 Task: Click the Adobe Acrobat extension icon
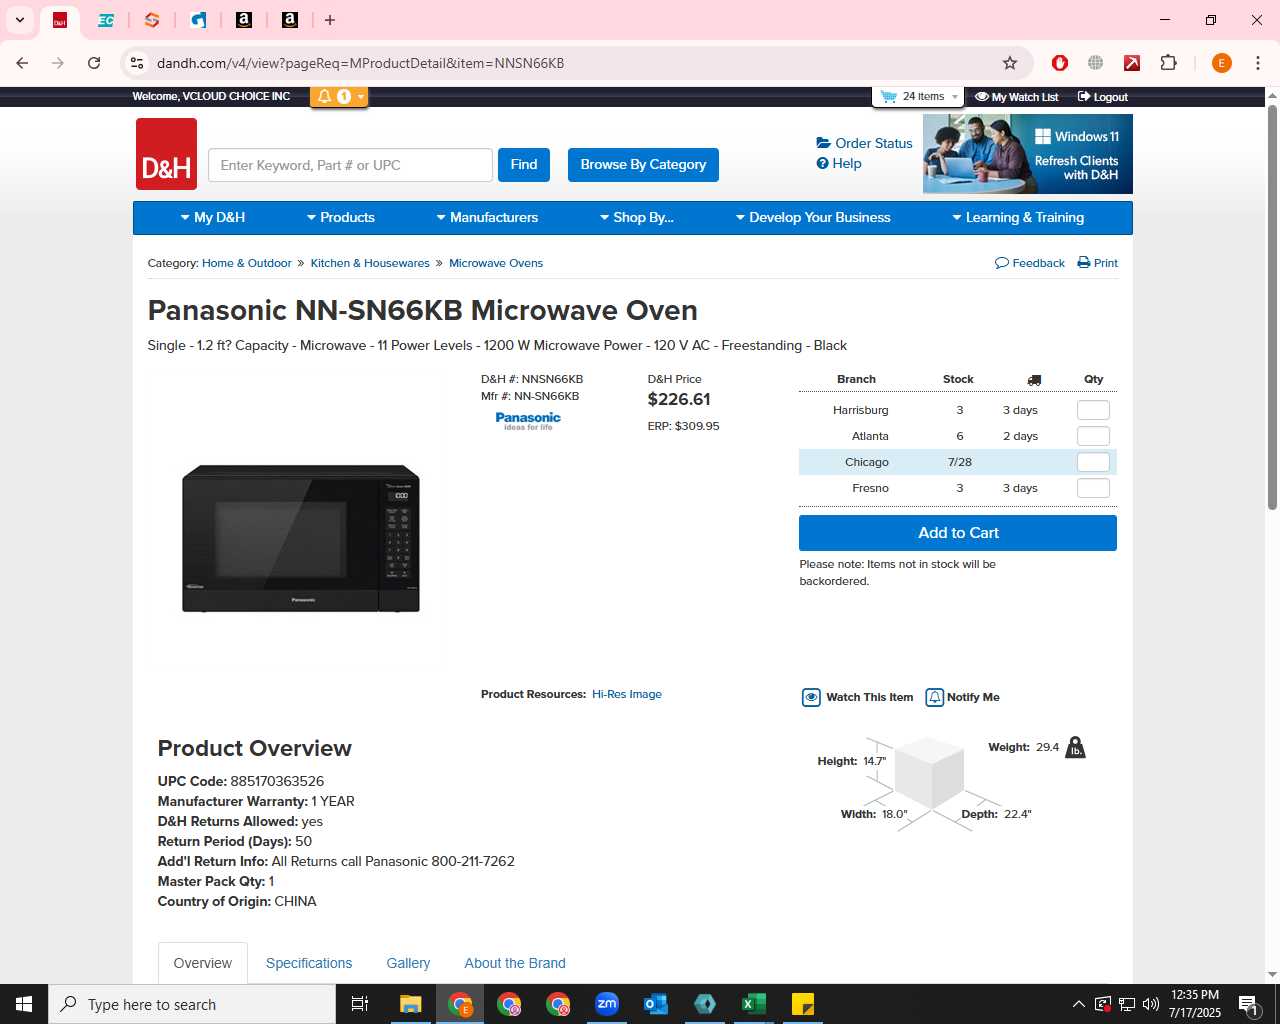(1132, 63)
